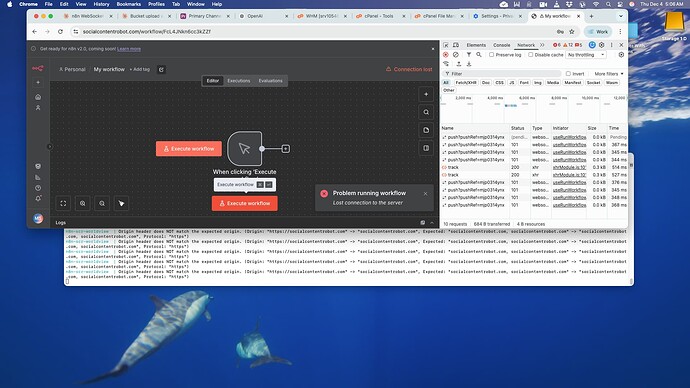
Task: Click the Learn more link in the banner
Action: (x=129, y=49)
